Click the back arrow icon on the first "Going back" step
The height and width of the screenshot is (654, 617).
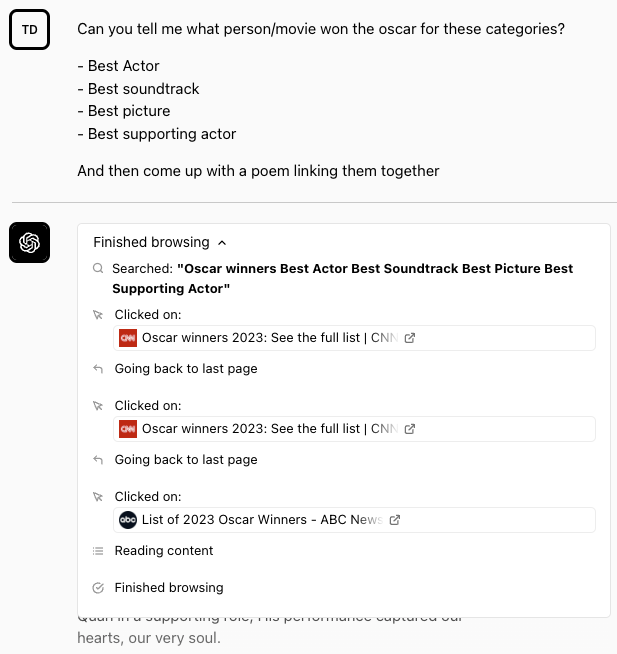click(x=98, y=369)
